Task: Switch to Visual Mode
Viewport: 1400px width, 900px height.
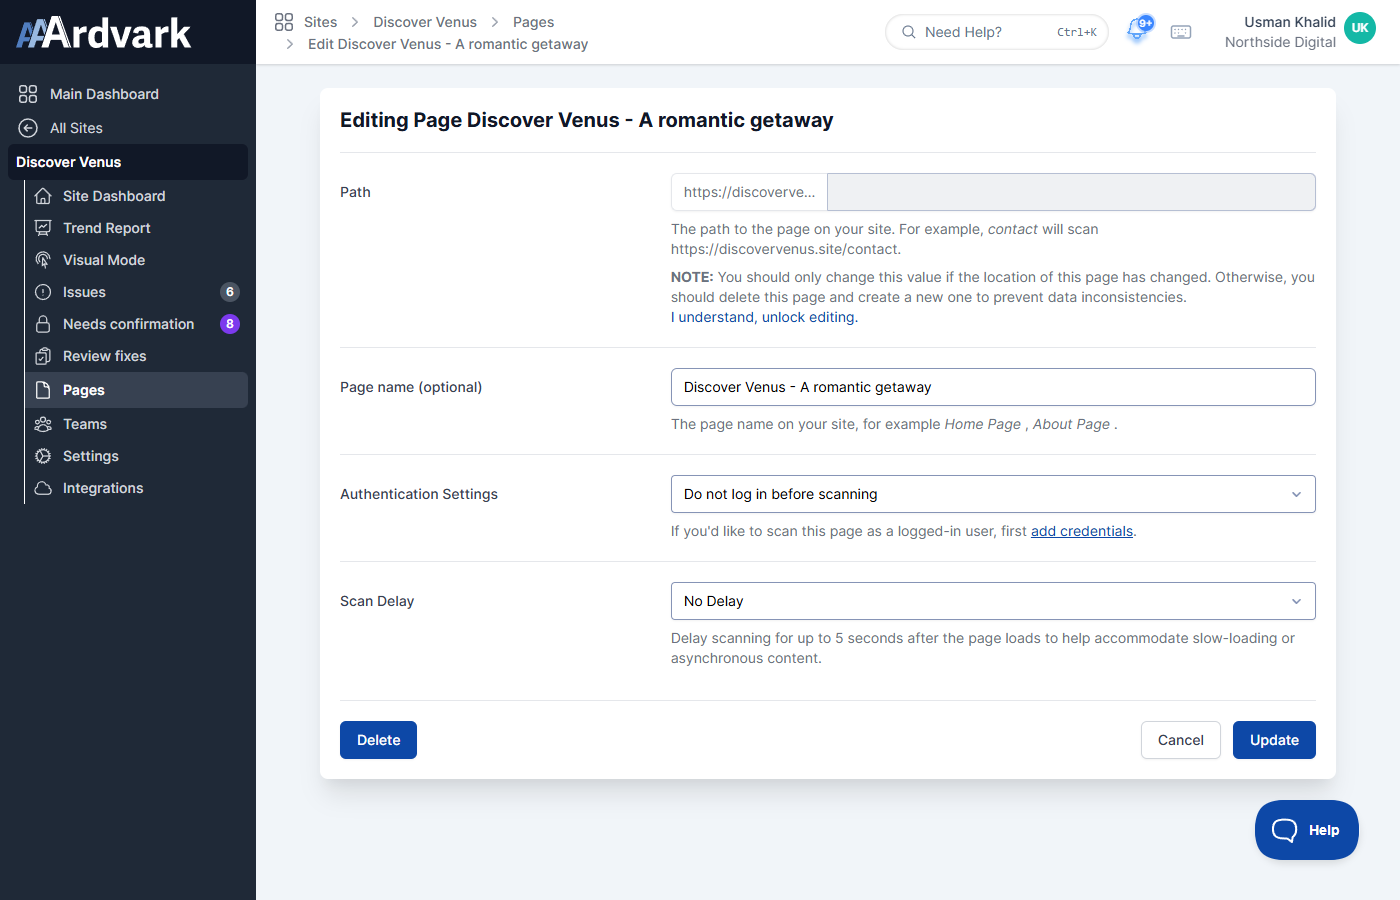Action: (137, 260)
